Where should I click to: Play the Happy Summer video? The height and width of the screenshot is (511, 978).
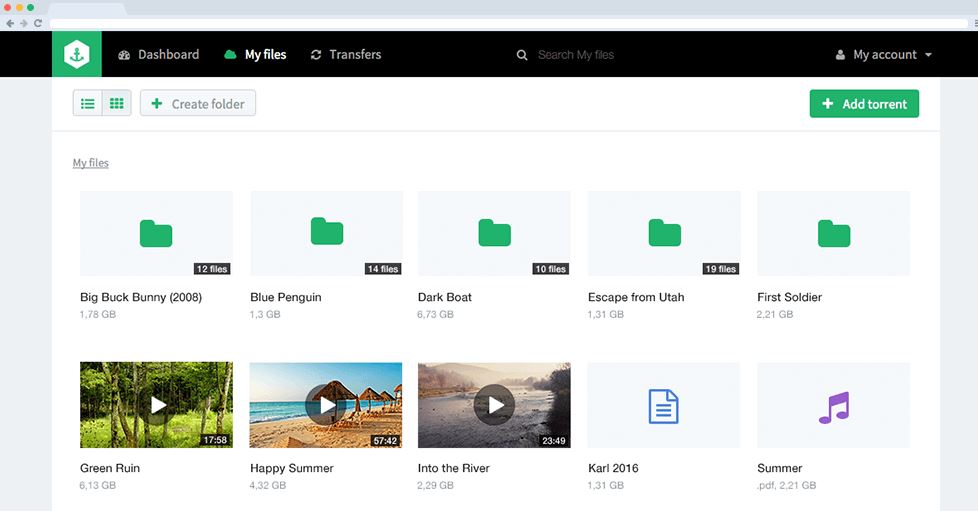[326, 405]
